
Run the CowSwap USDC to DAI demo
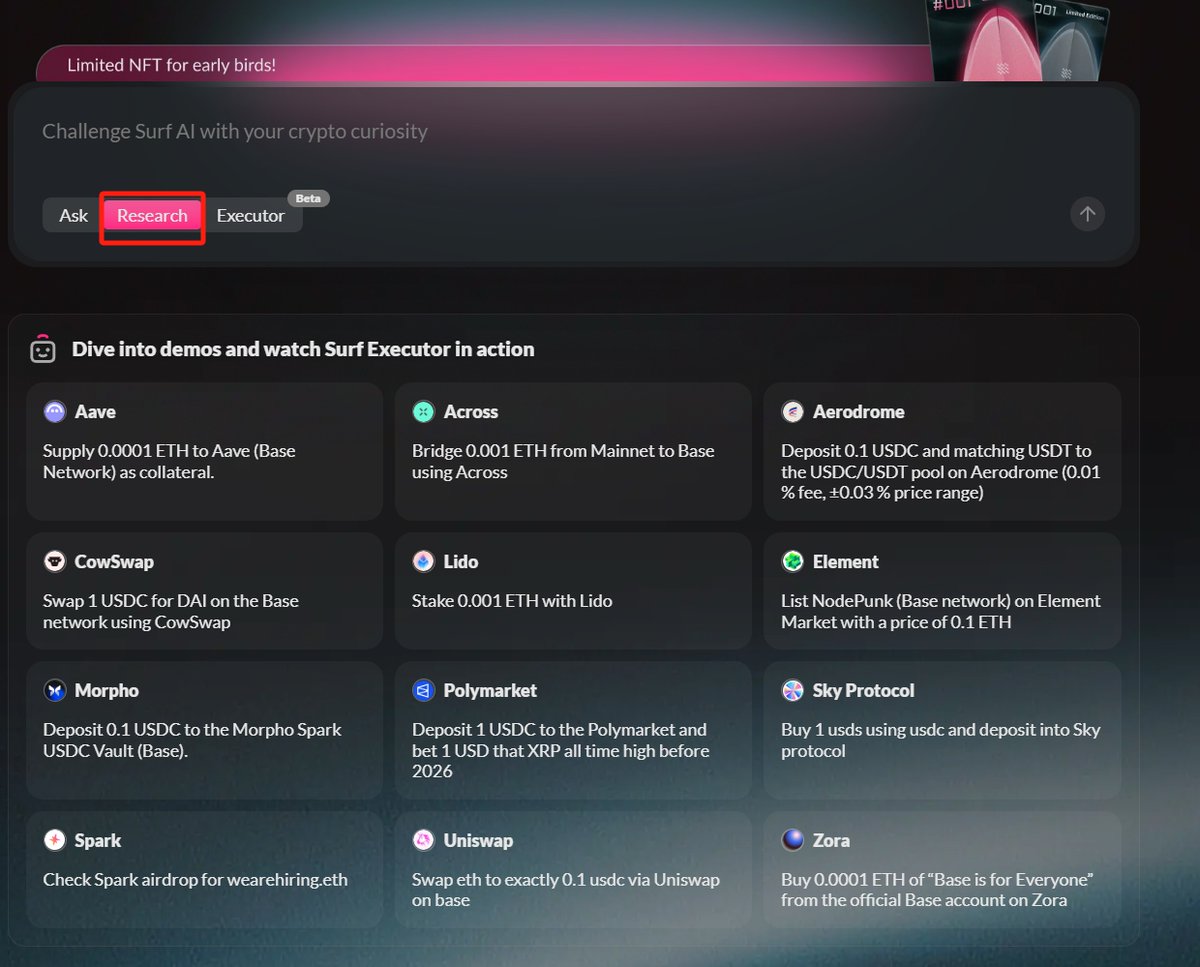204,591
